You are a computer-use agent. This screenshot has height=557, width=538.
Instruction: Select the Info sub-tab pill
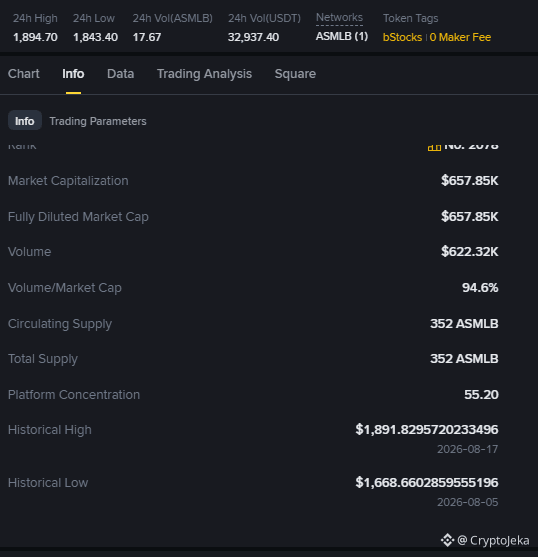pos(25,121)
